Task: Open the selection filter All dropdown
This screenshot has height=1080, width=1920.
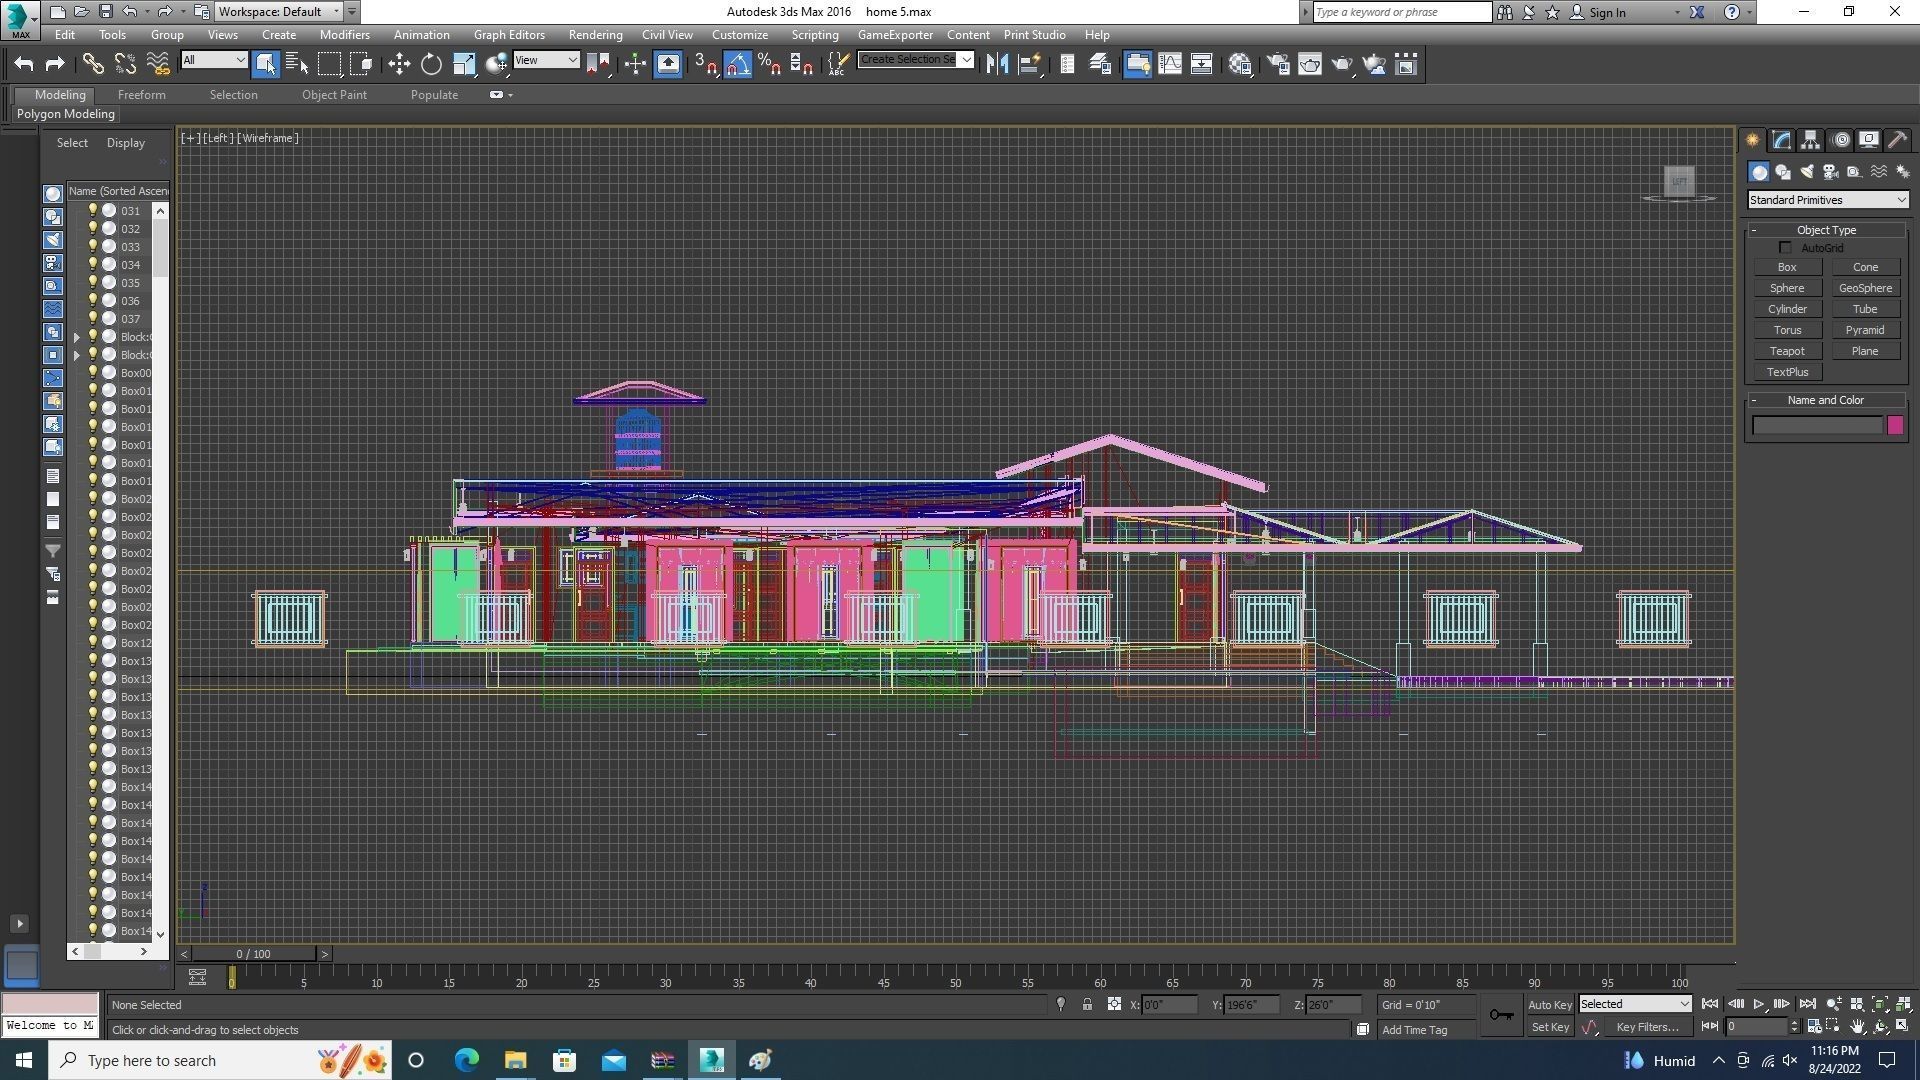Action: 214,60
